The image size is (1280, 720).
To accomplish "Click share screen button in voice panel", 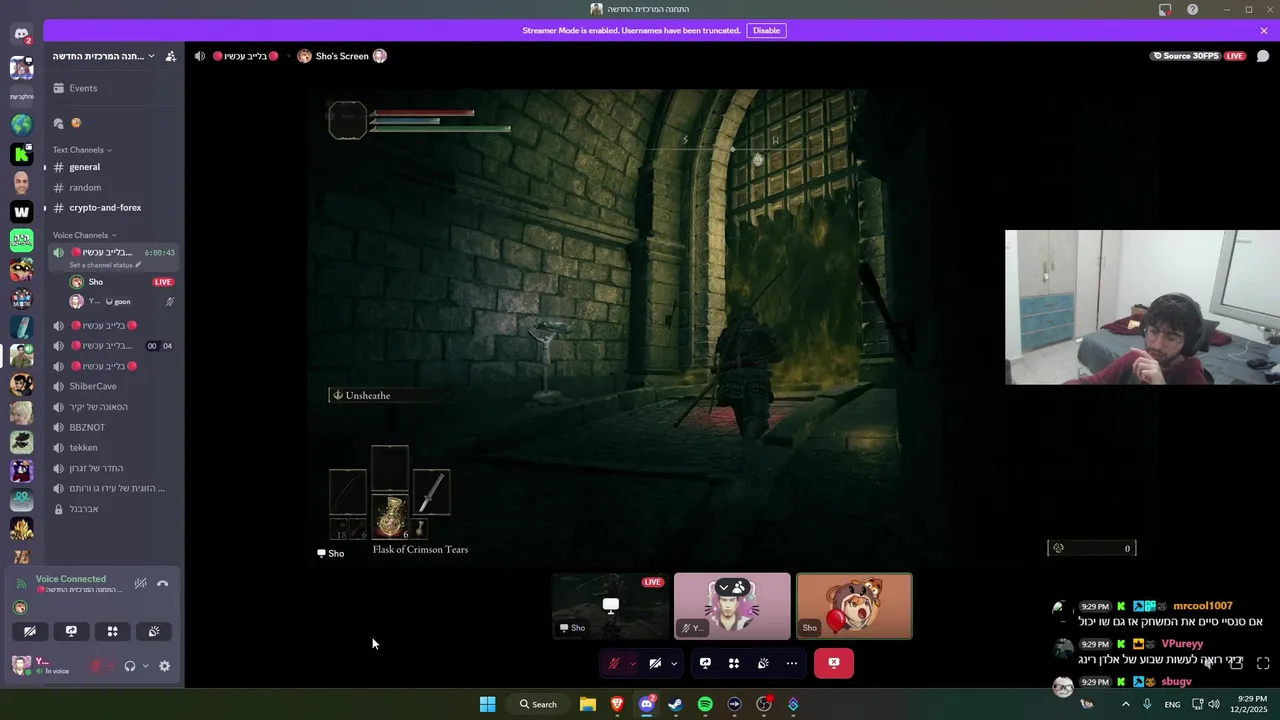I will click(71, 631).
